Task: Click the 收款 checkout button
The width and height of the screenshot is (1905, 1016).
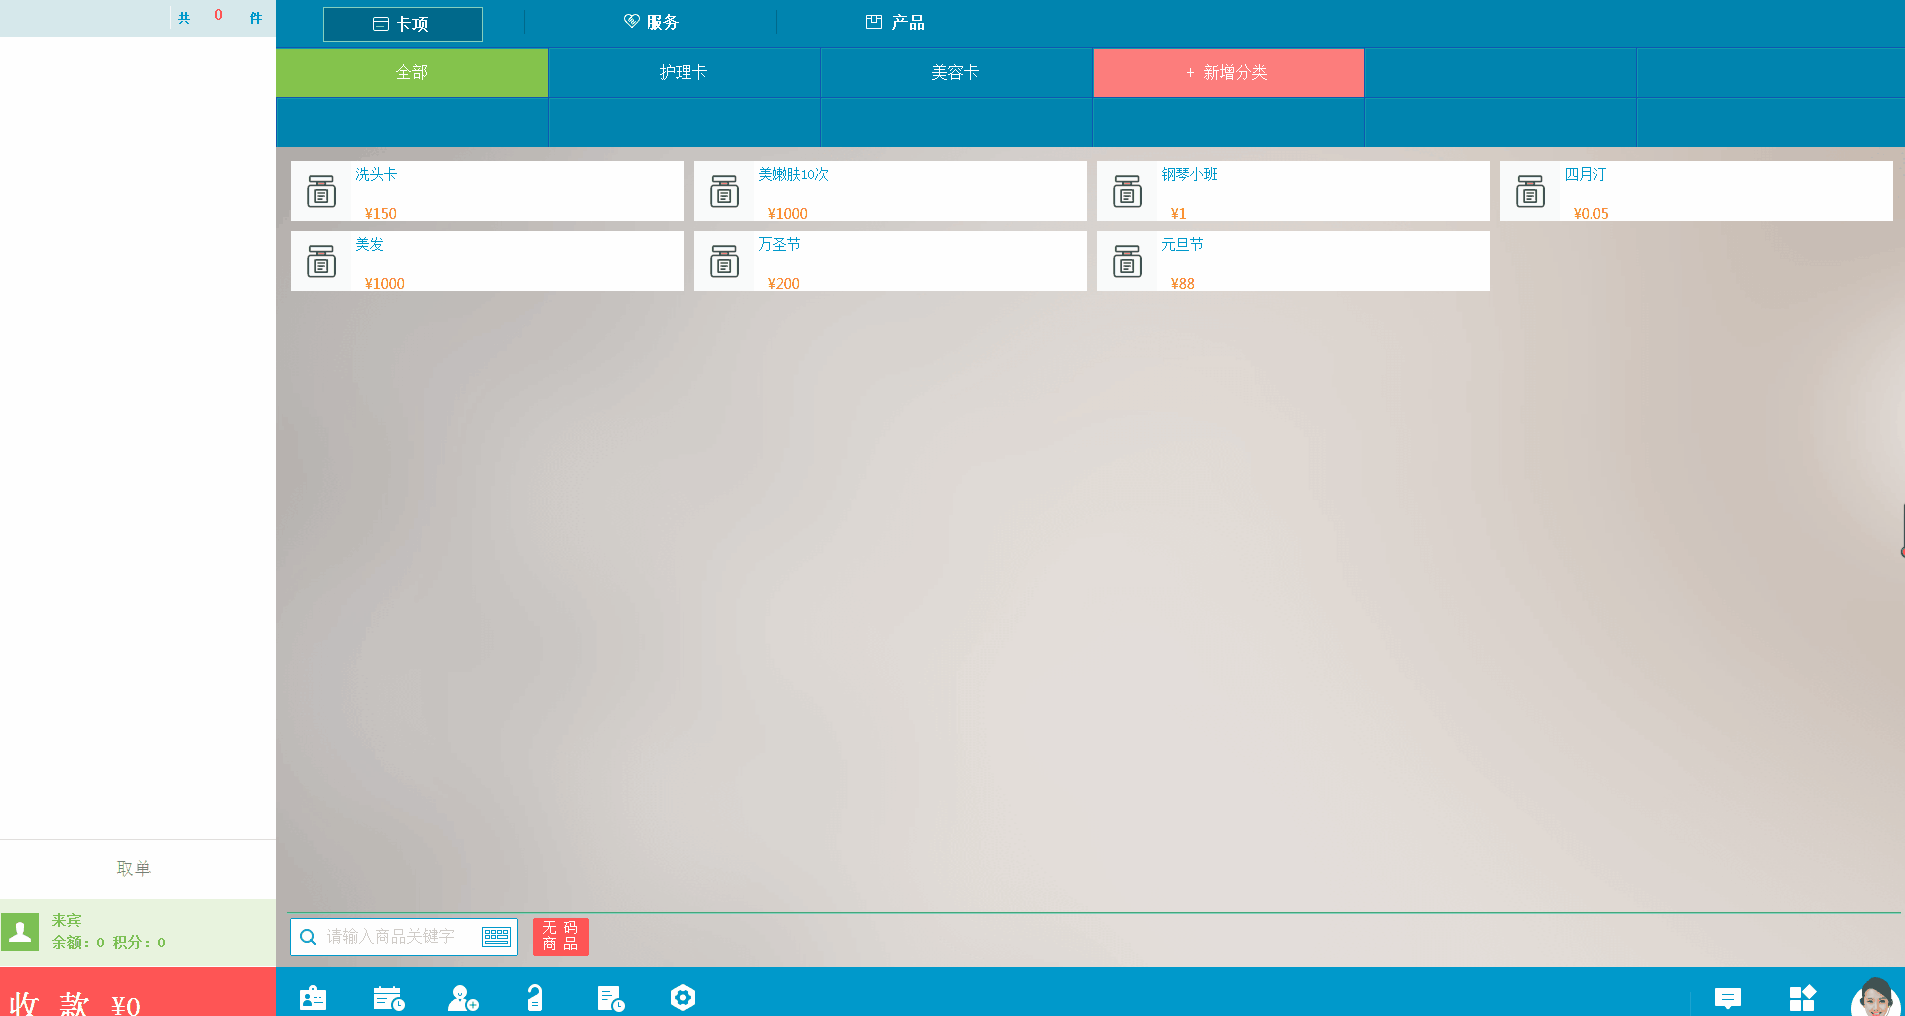Action: (x=138, y=992)
